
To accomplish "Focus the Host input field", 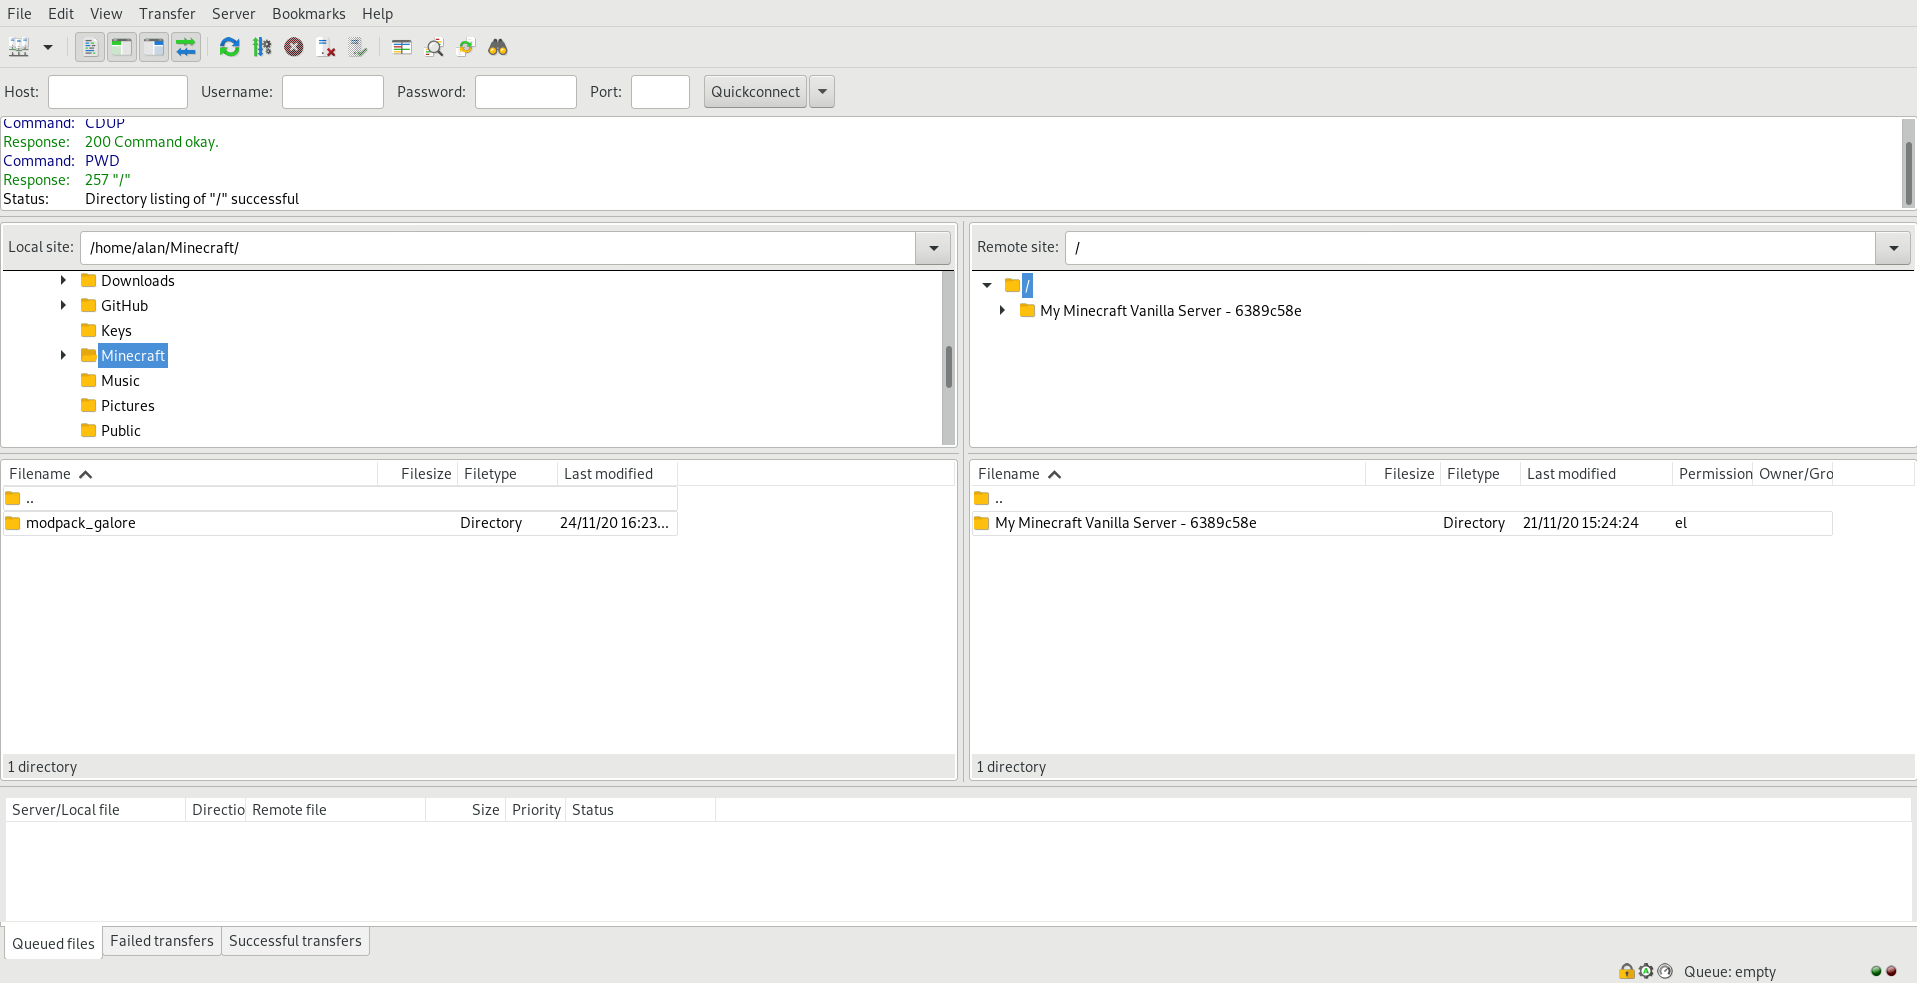I will 118,92.
